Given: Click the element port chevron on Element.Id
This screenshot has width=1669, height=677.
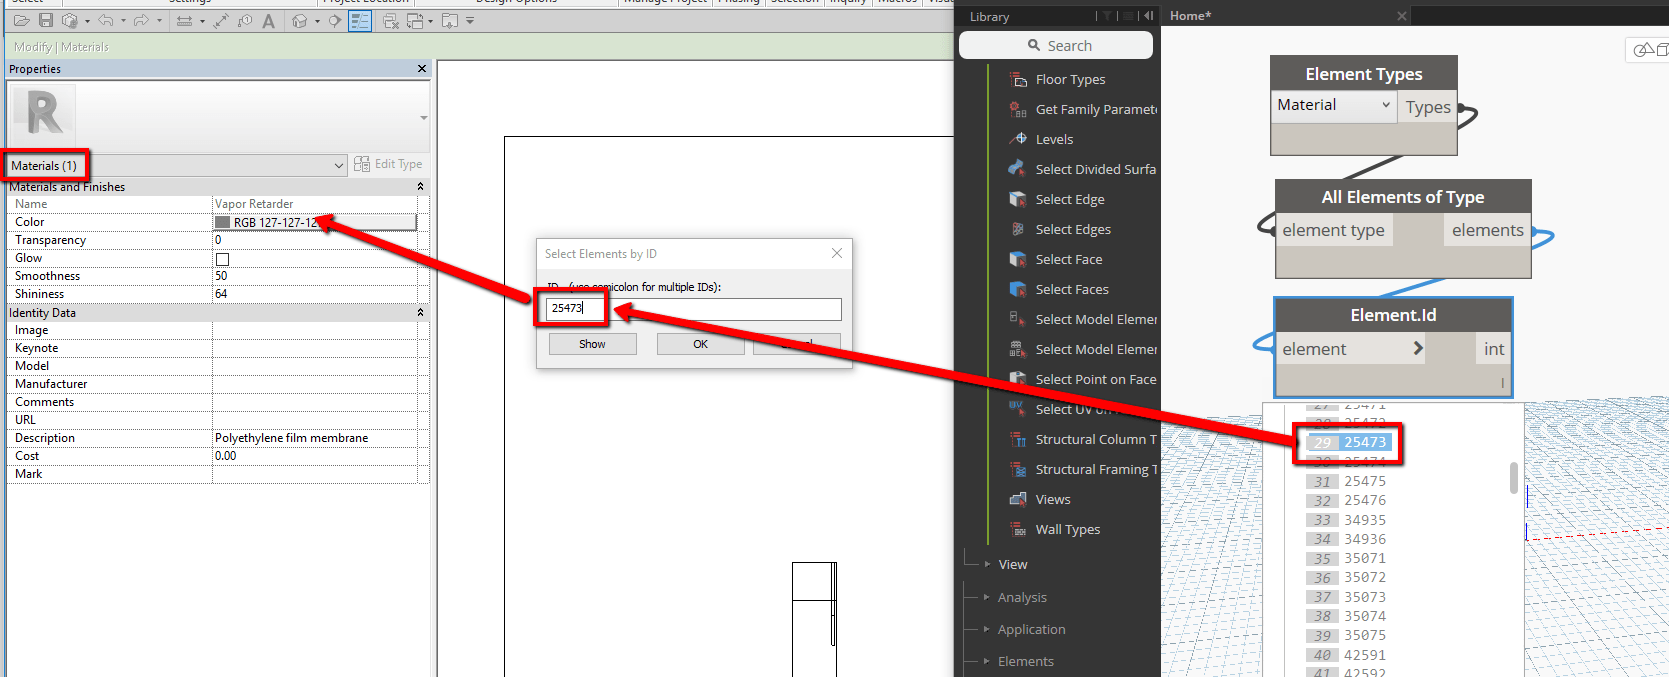Looking at the screenshot, I should click(x=1417, y=348).
